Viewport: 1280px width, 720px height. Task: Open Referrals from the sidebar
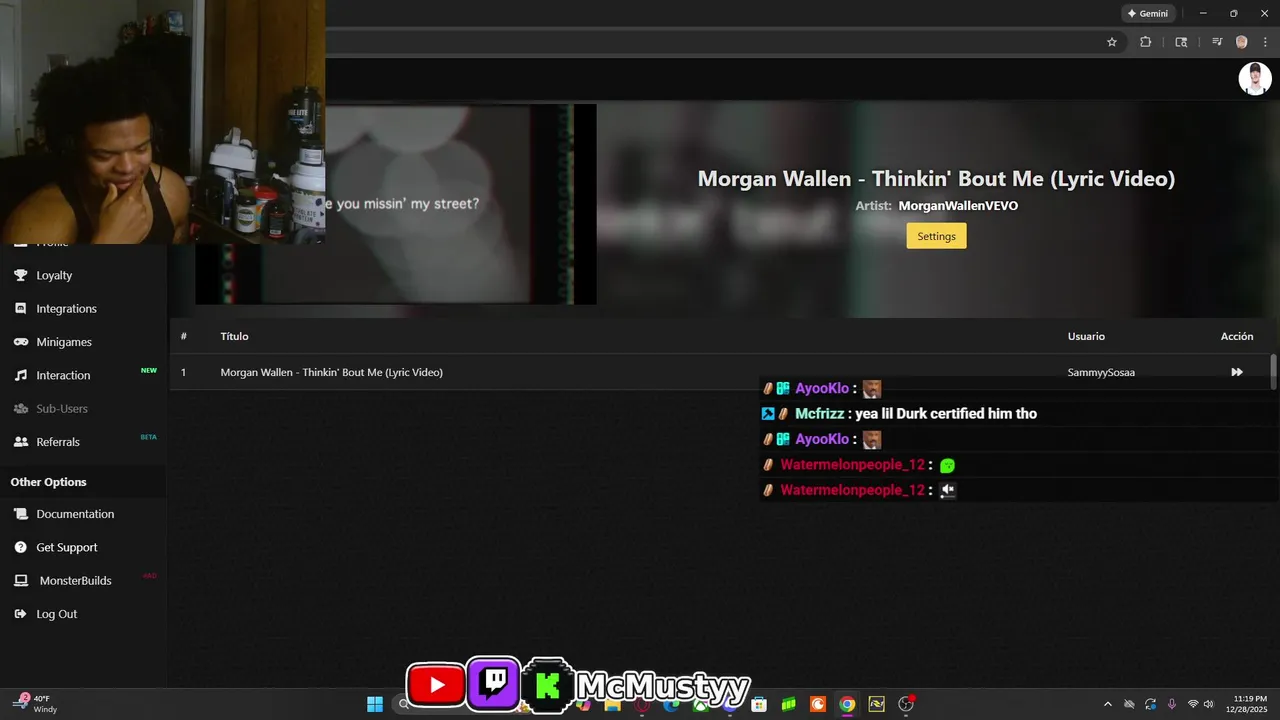pos(58,441)
